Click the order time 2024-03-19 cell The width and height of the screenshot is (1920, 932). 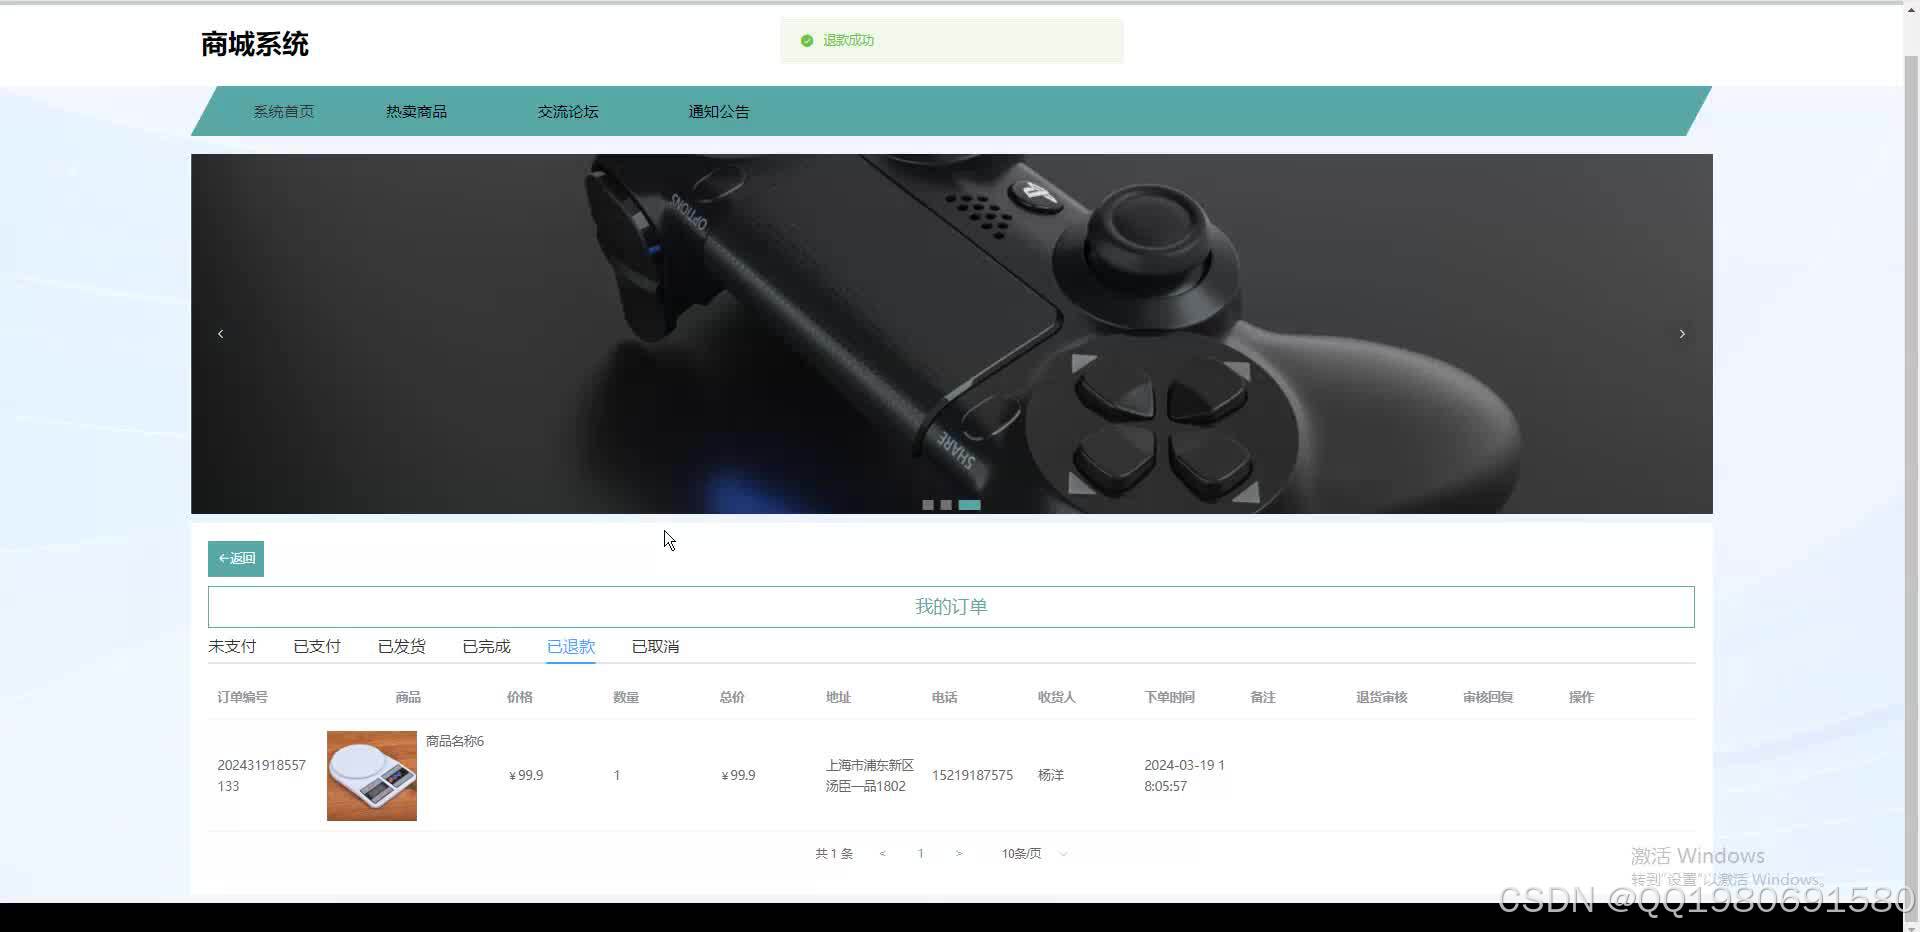tap(1185, 776)
